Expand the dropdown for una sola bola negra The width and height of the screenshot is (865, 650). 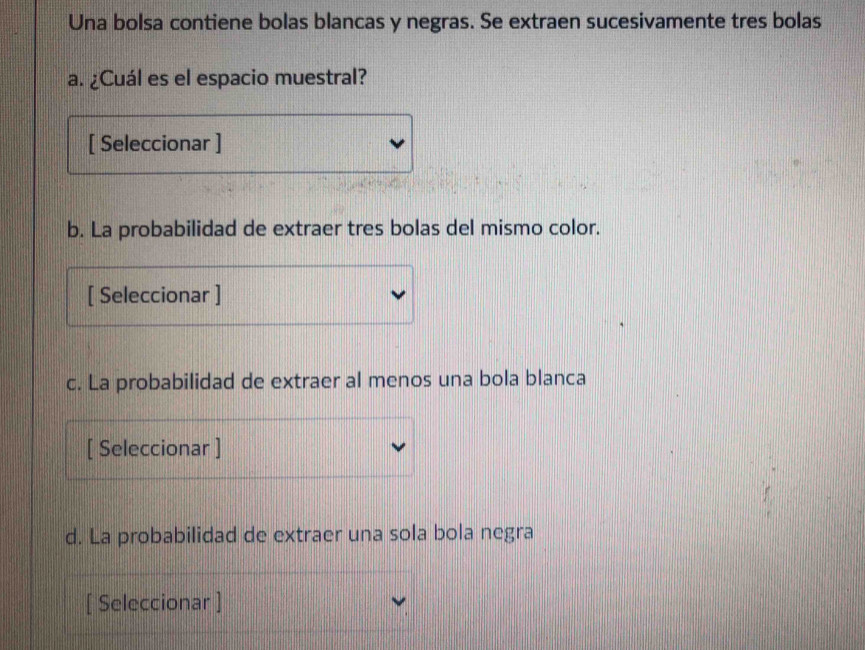pyautogui.click(x=240, y=603)
